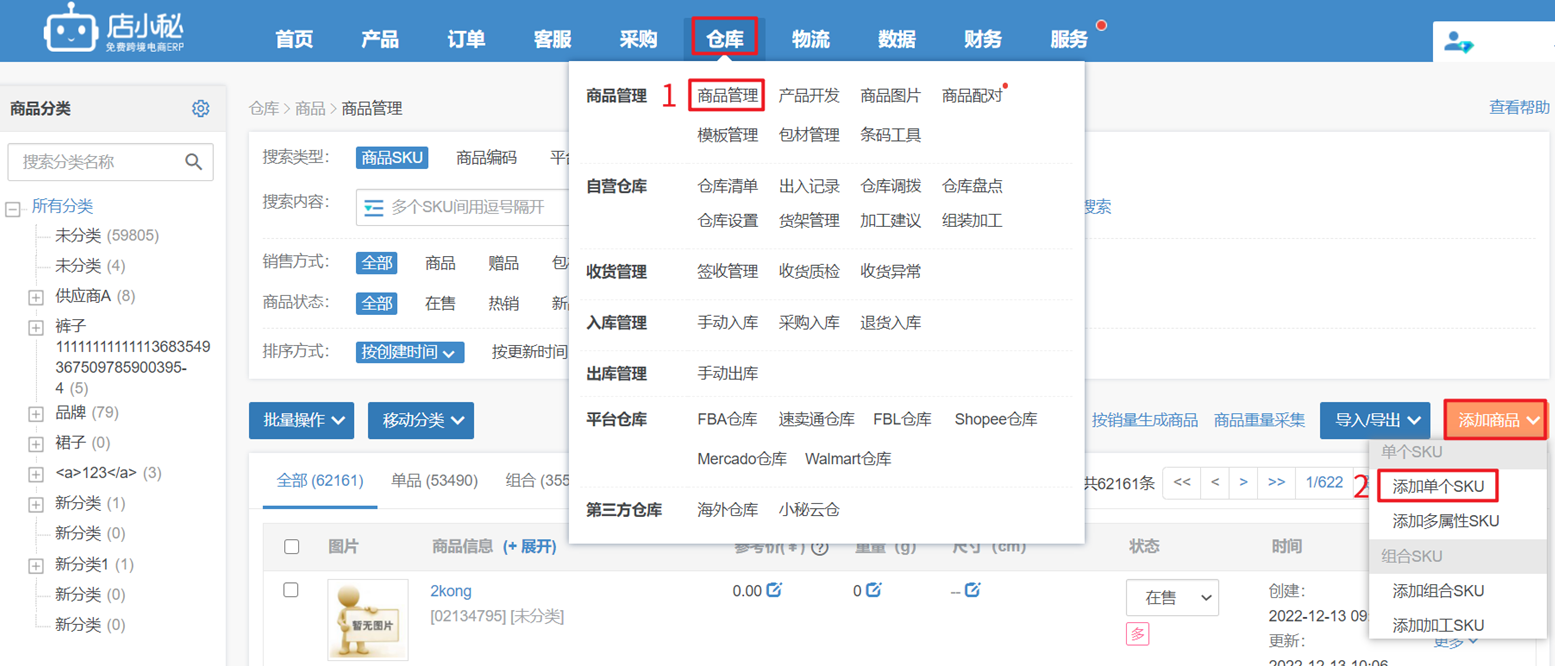Open 添加商品 dropdown button

1496,421
